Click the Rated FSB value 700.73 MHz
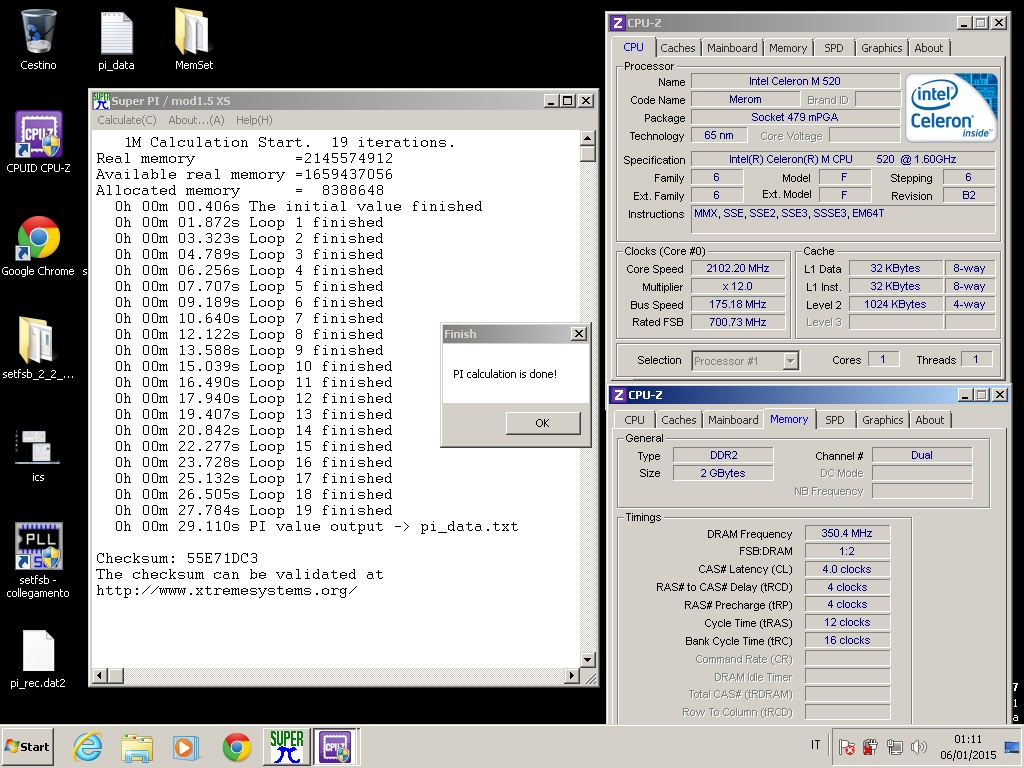 pos(738,322)
